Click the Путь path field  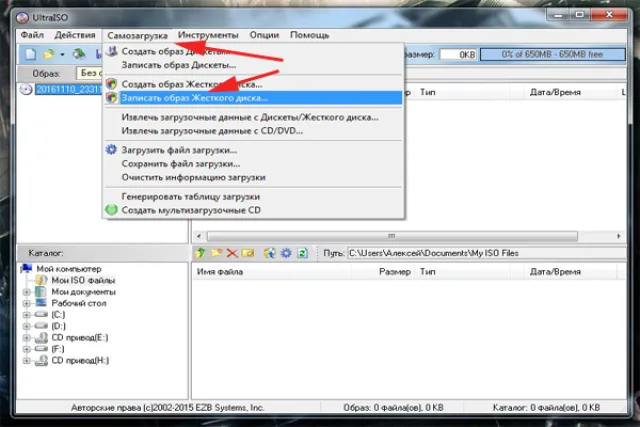pos(487,253)
